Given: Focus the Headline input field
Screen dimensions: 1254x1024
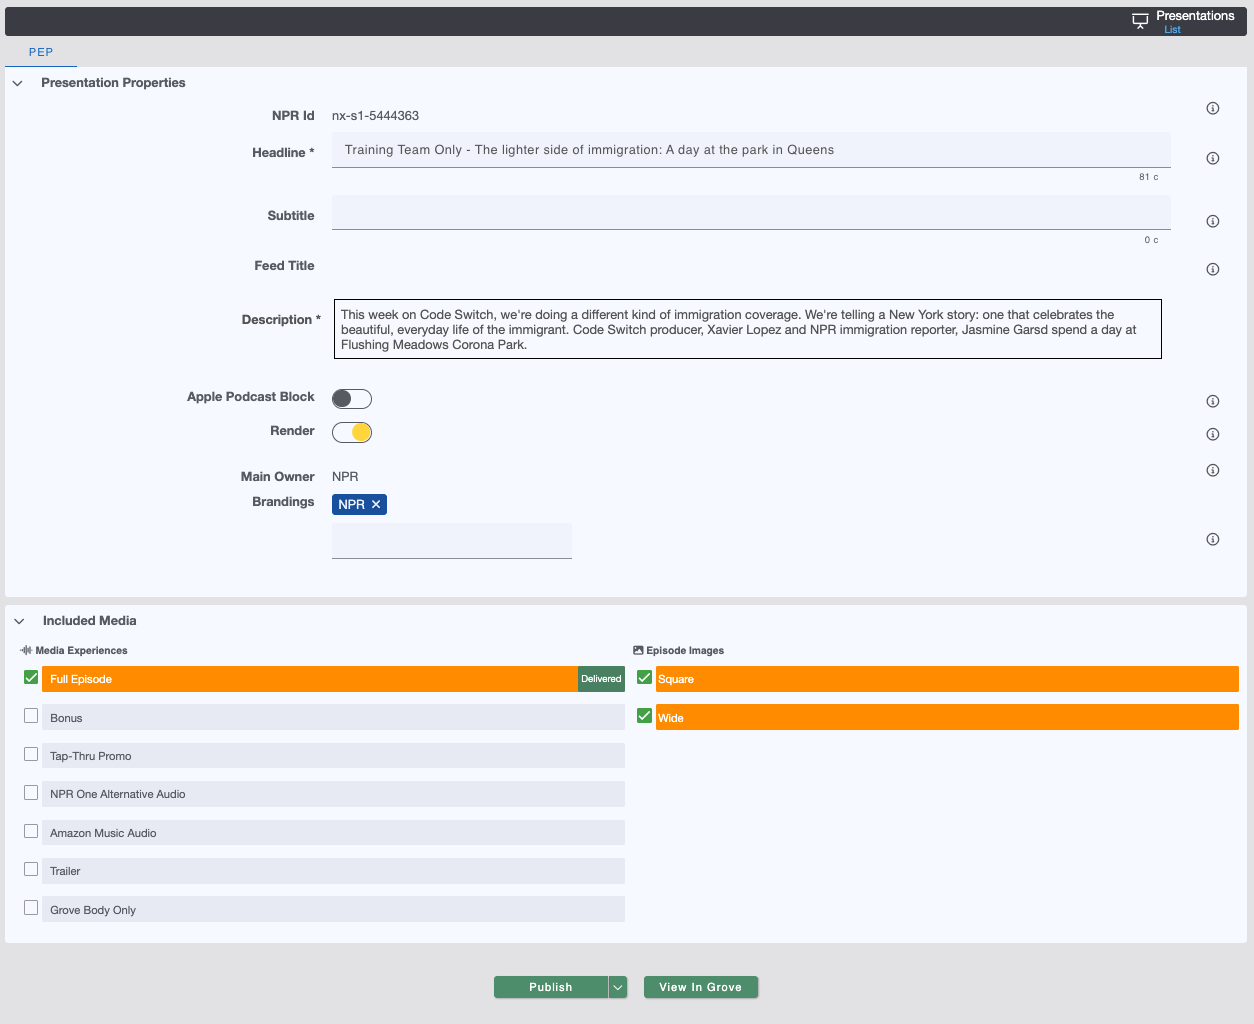Looking at the screenshot, I should click(751, 150).
